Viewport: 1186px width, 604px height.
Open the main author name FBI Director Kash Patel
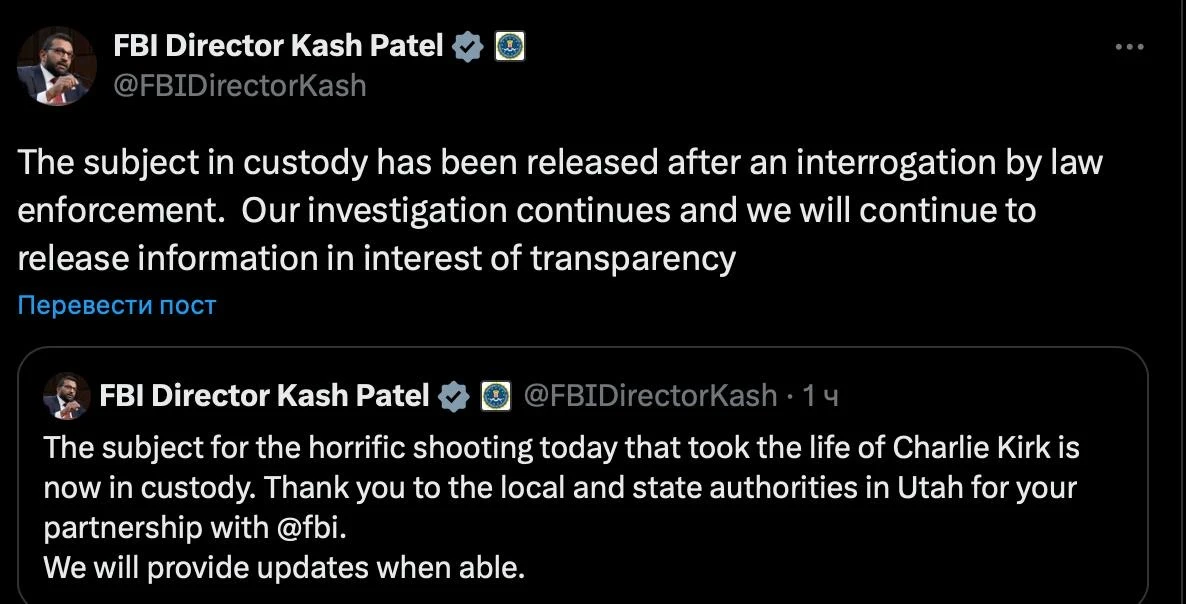[x=279, y=46]
